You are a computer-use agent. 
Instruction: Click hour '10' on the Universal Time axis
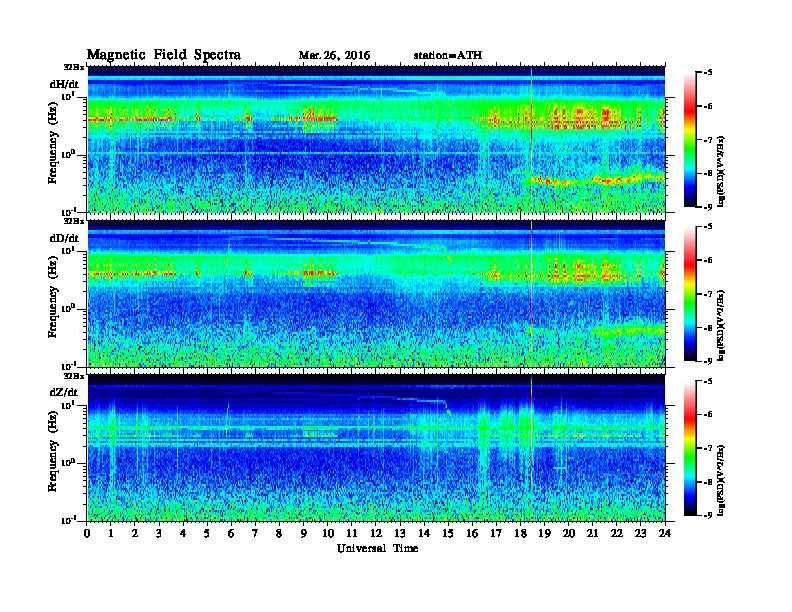point(327,534)
